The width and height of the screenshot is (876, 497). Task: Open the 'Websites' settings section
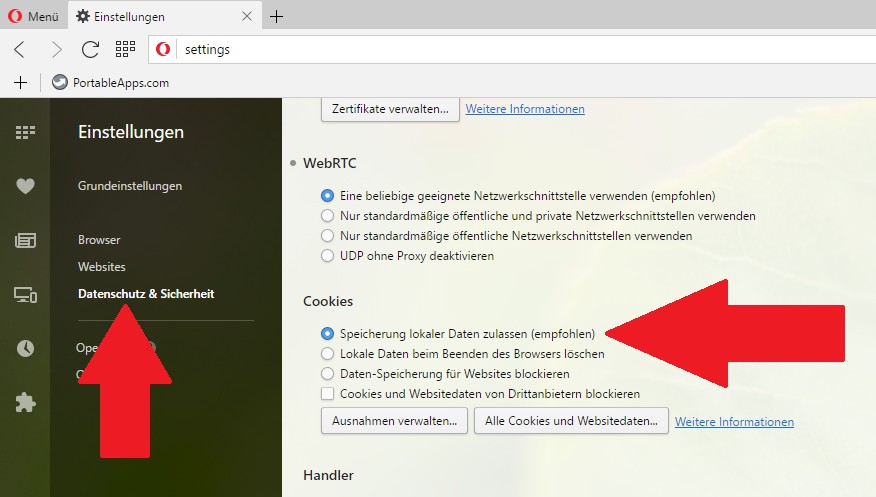(102, 267)
